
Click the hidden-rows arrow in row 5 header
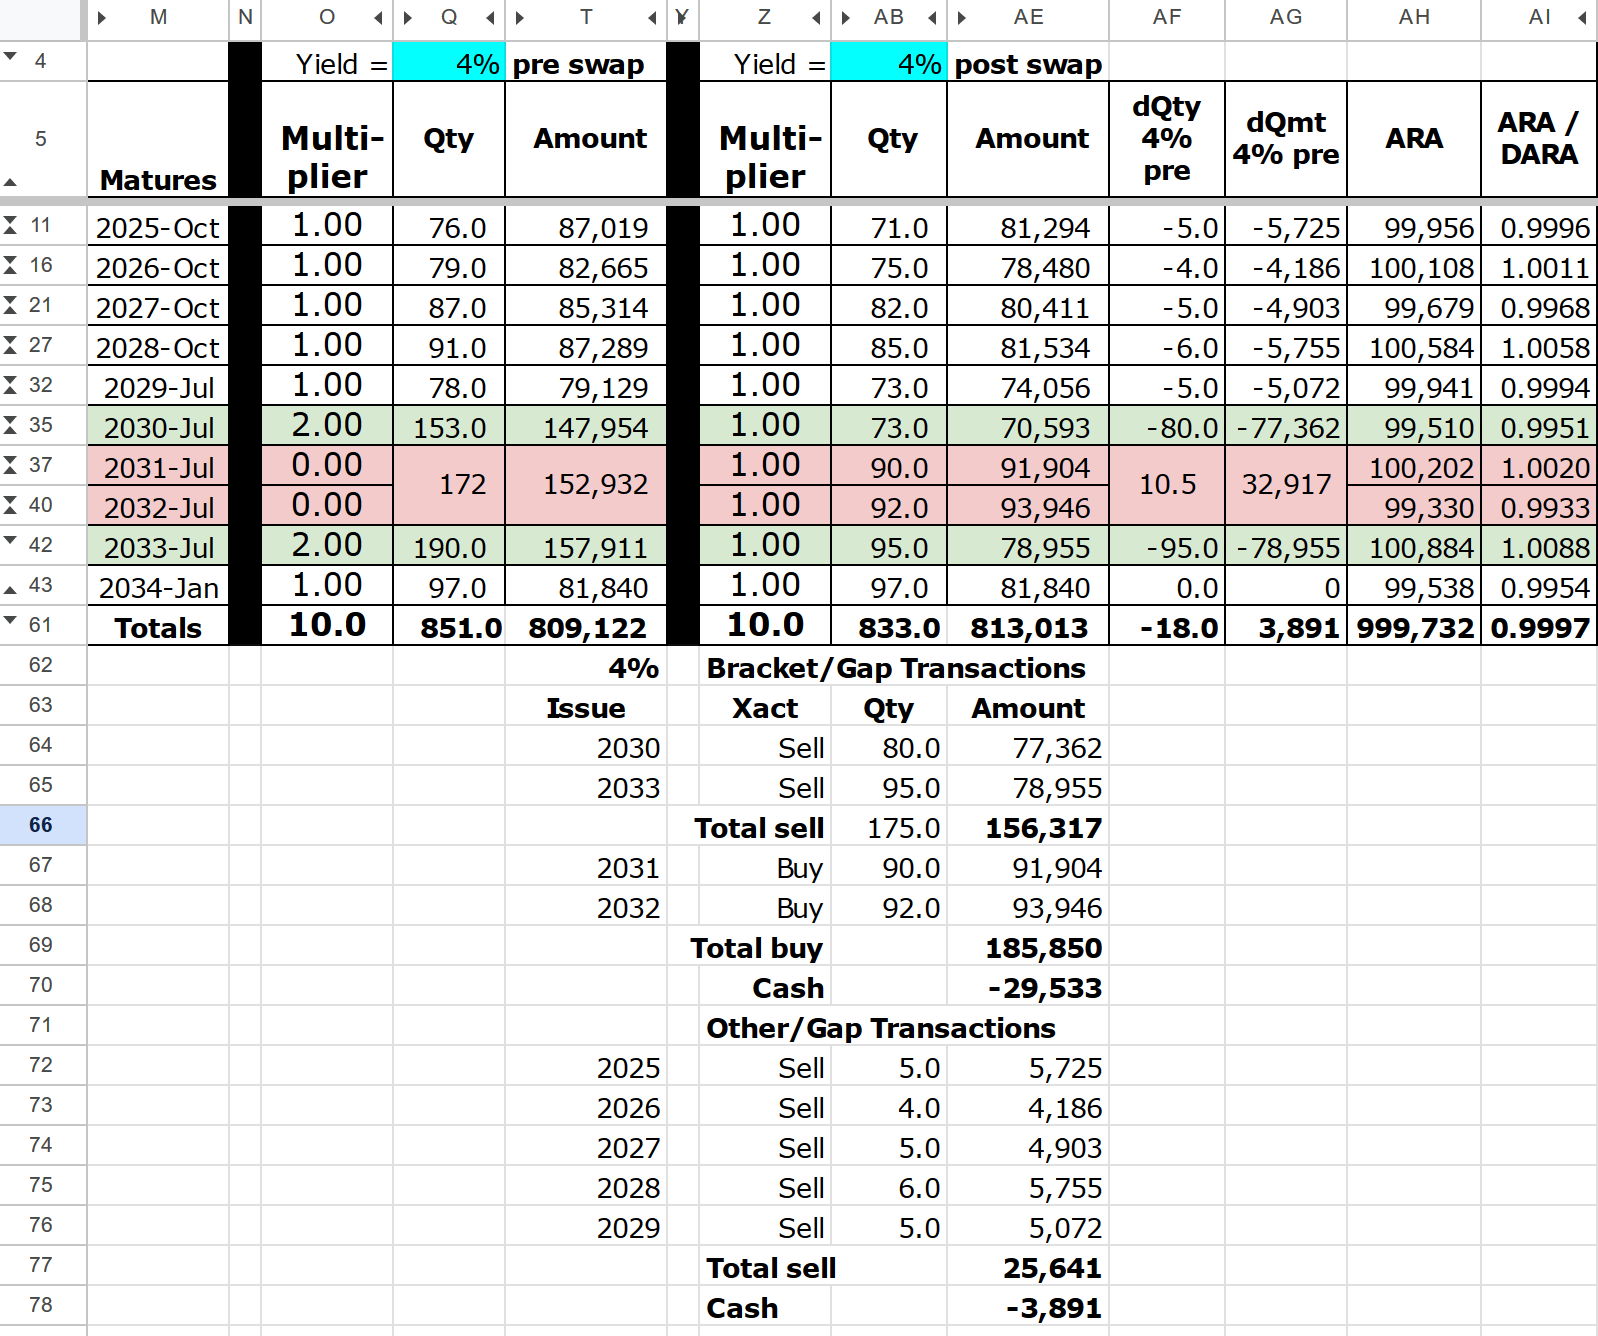click(11, 182)
